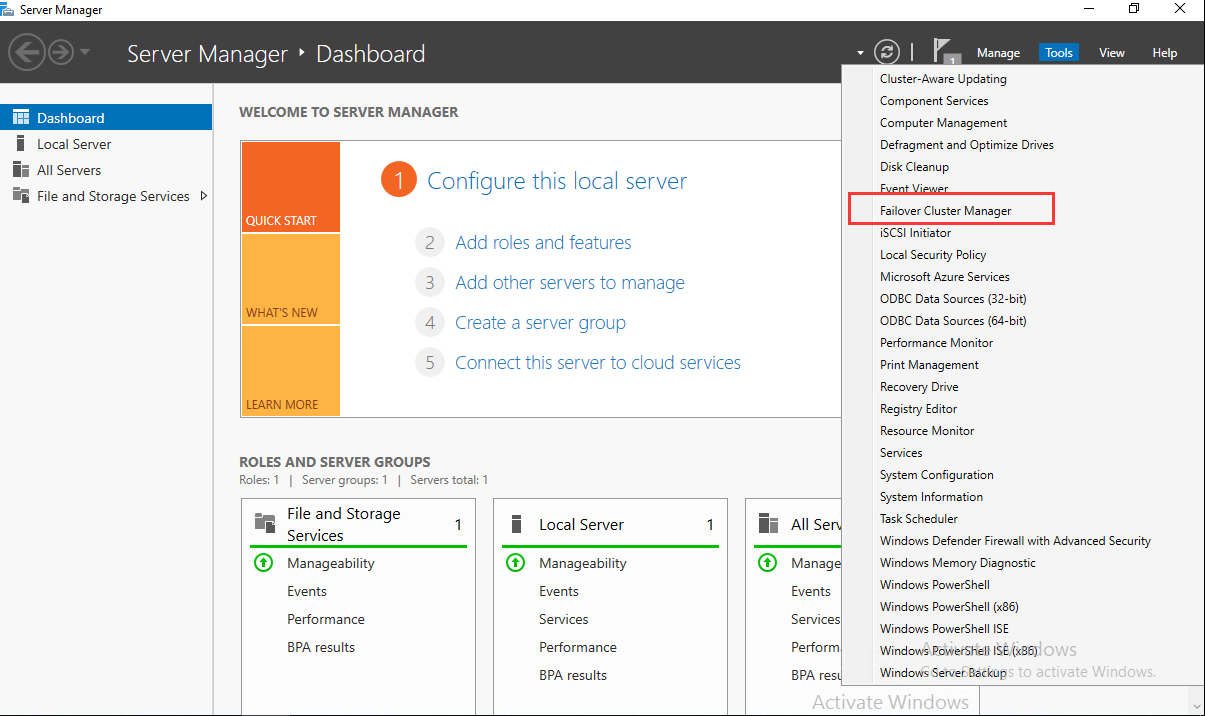Click Create a server group link
Viewport: 1205px width, 716px height.
click(540, 323)
